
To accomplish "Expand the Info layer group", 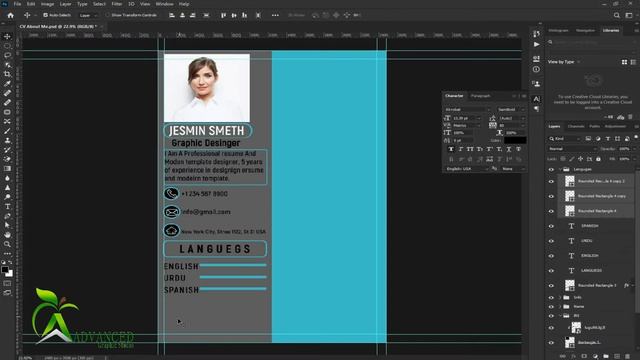I will (x=560, y=298).
